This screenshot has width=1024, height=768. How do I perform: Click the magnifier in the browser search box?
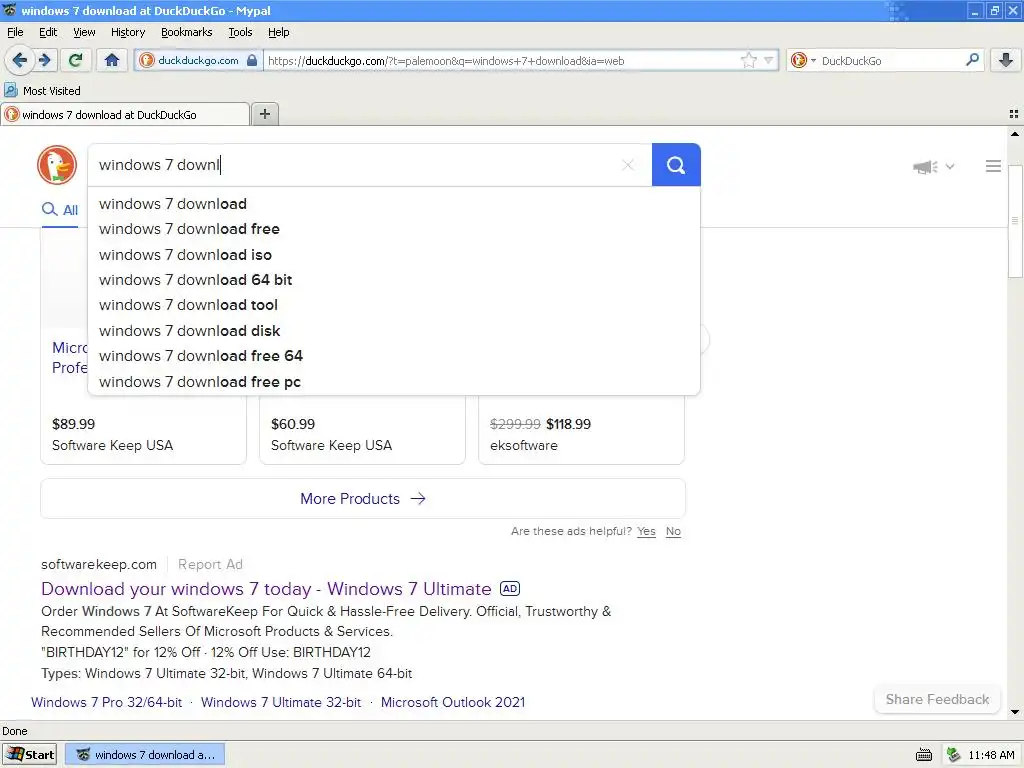pyautogui.click(x=972, y=60)
